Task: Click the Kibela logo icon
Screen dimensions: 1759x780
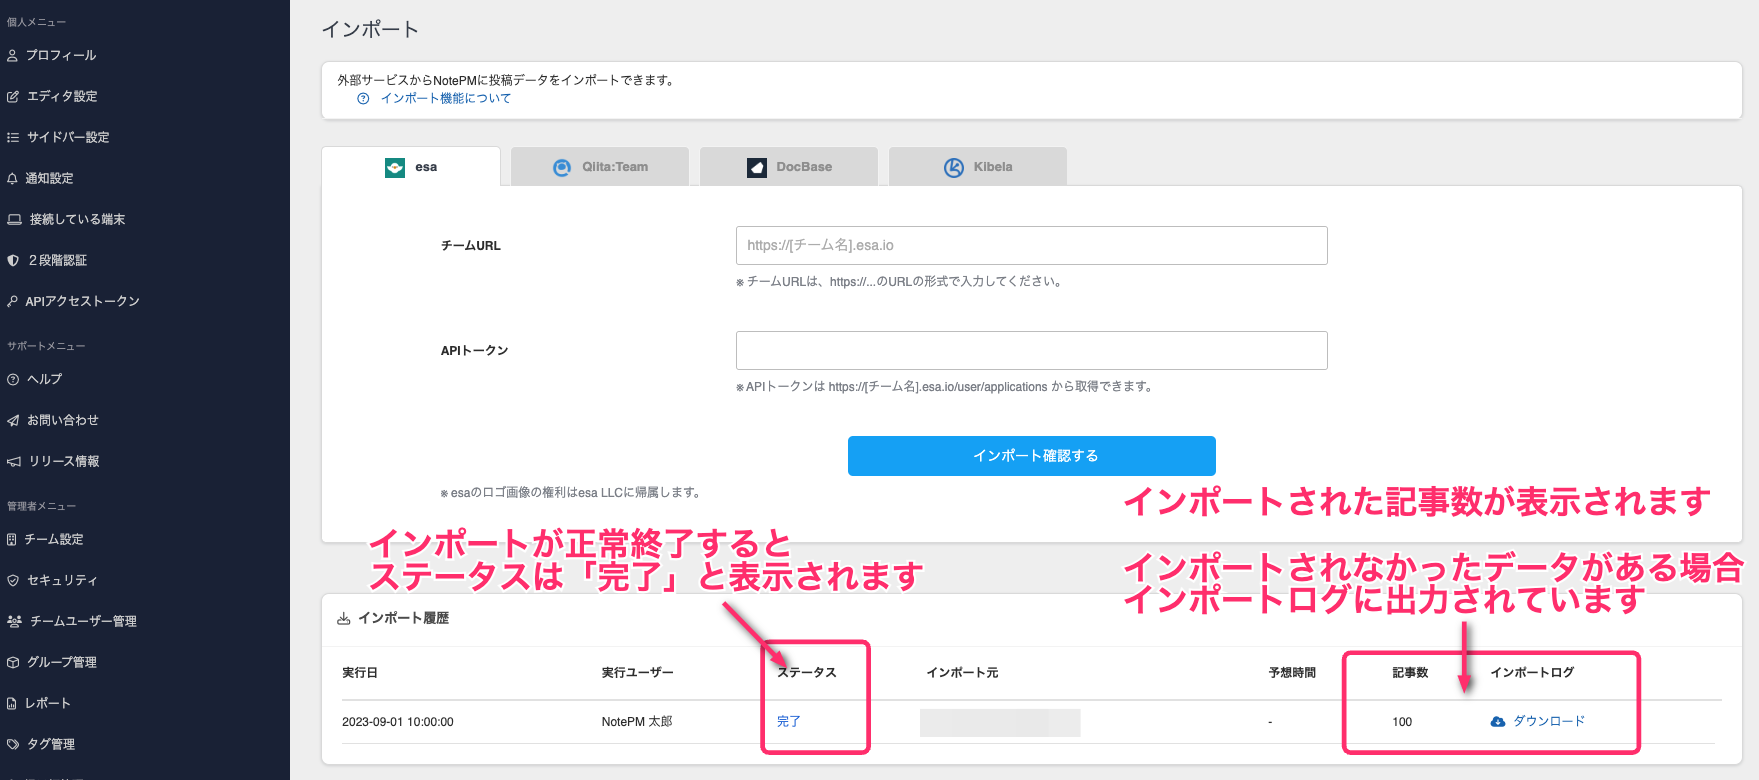Action: click(x=954, y=167)
